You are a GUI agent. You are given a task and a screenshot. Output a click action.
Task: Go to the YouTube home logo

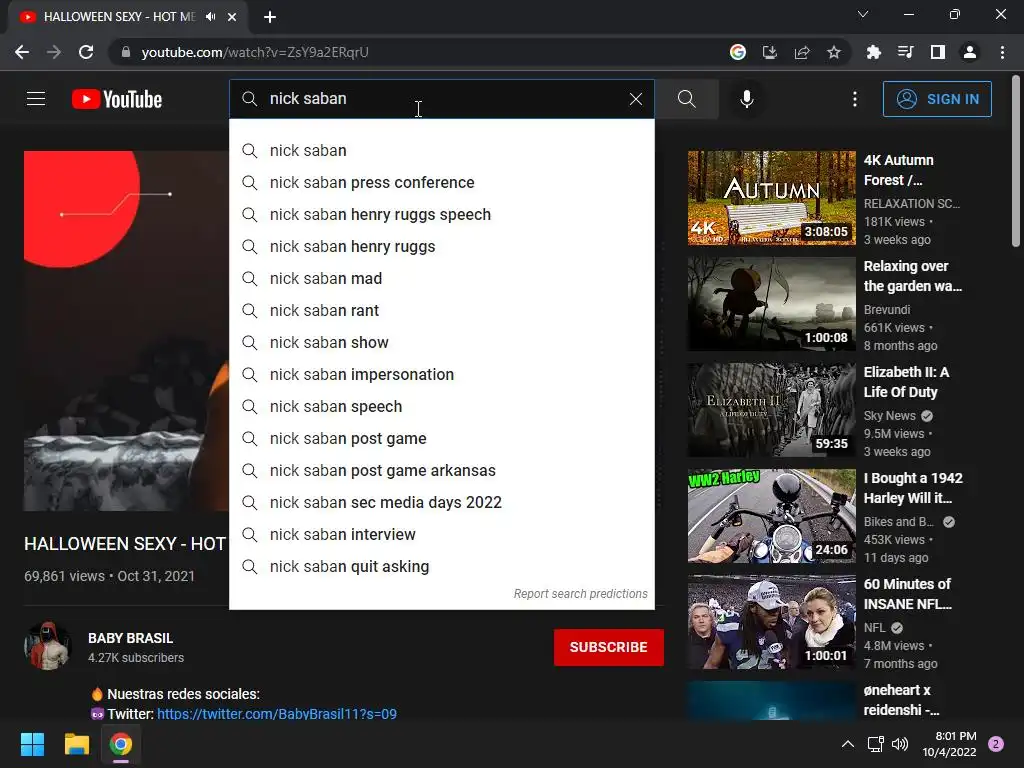[x=117, y=99]
